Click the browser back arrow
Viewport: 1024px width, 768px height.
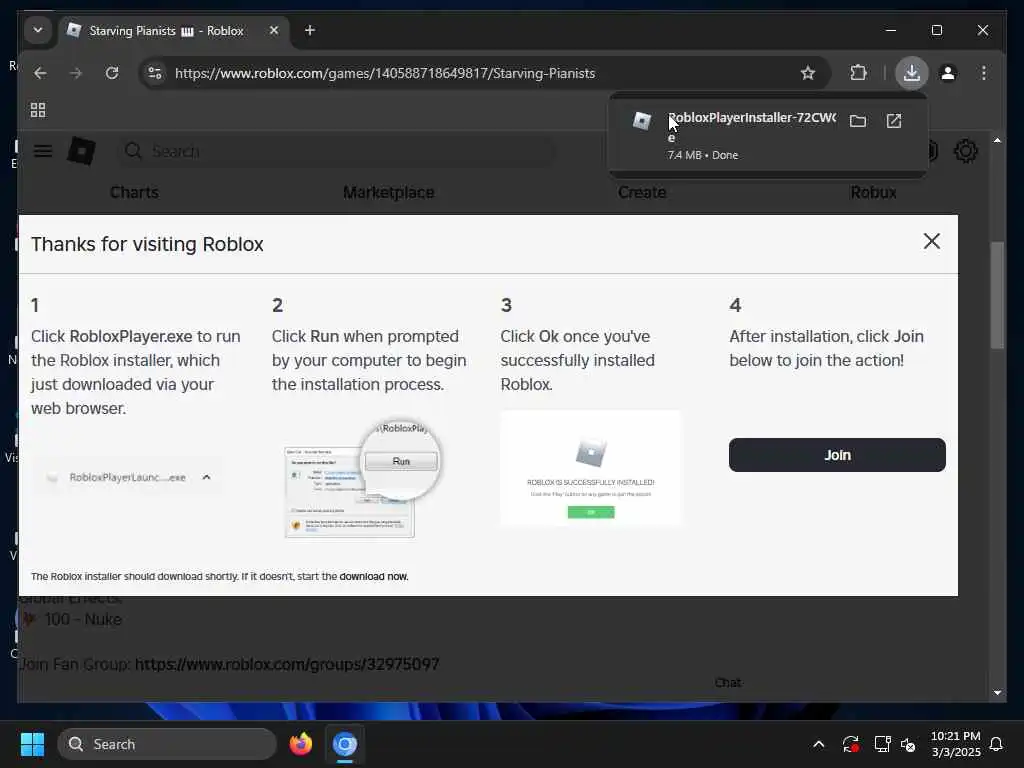(x=40, y=73)
